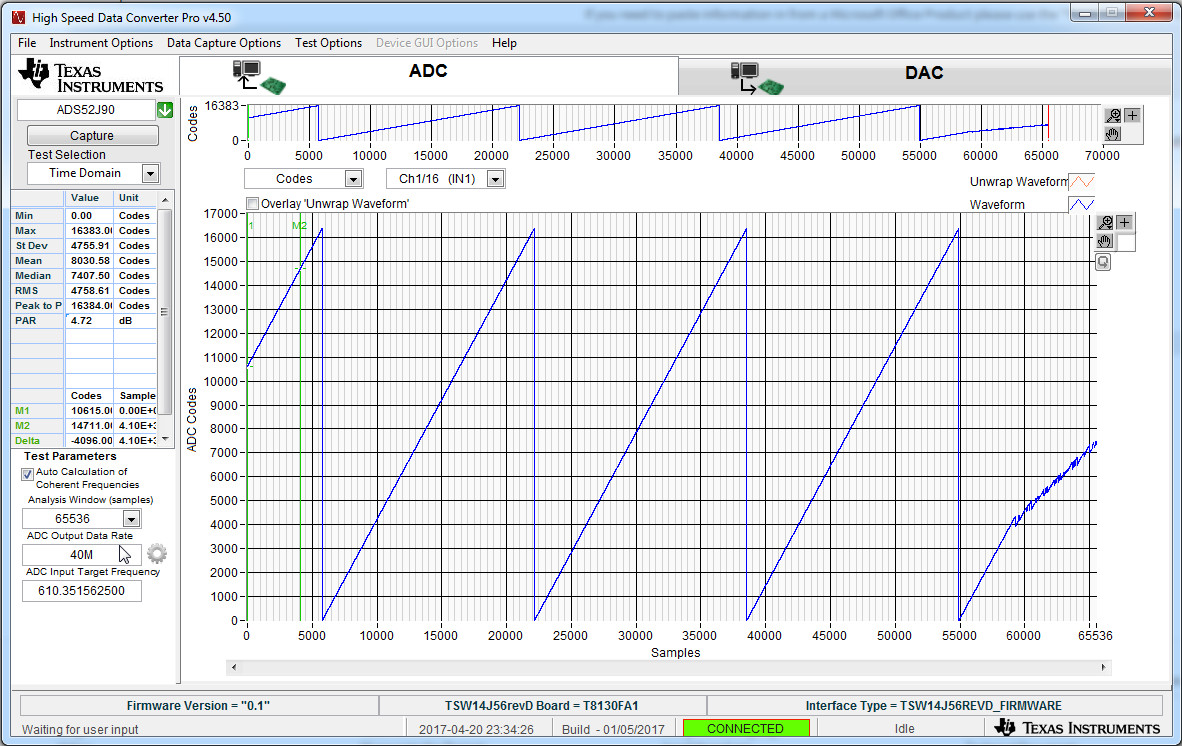Click the ADC Output Data Rate 40M field

click(81, 555)
